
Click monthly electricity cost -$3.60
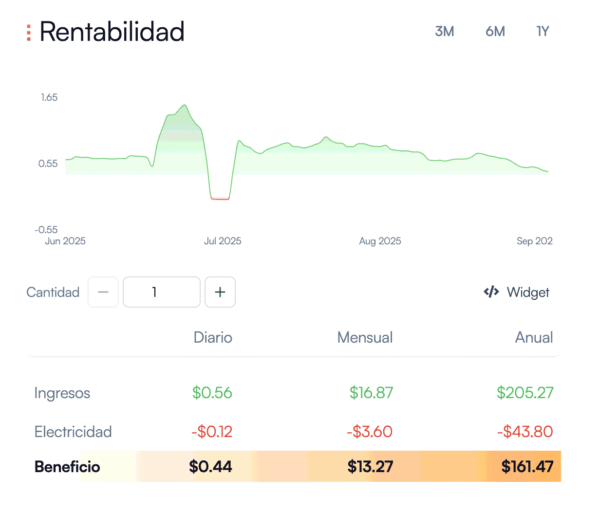(x=370, y=432)
